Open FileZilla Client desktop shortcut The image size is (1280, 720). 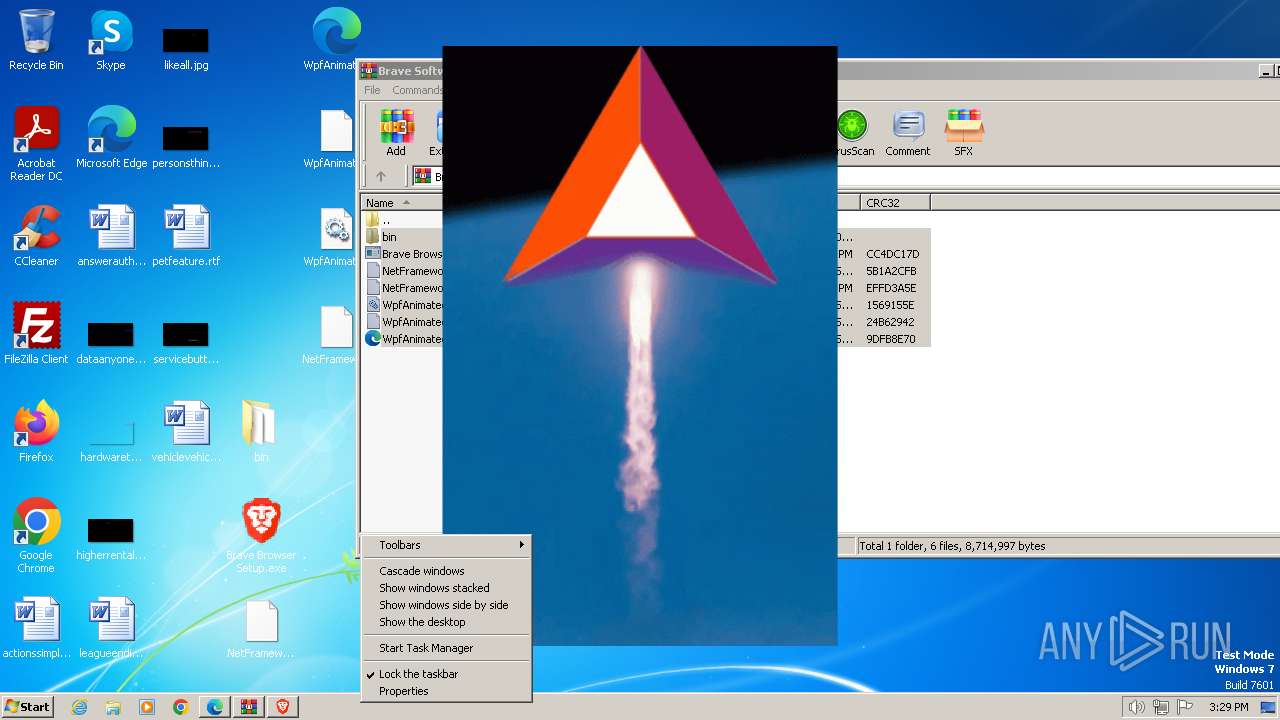coord(36,334)
